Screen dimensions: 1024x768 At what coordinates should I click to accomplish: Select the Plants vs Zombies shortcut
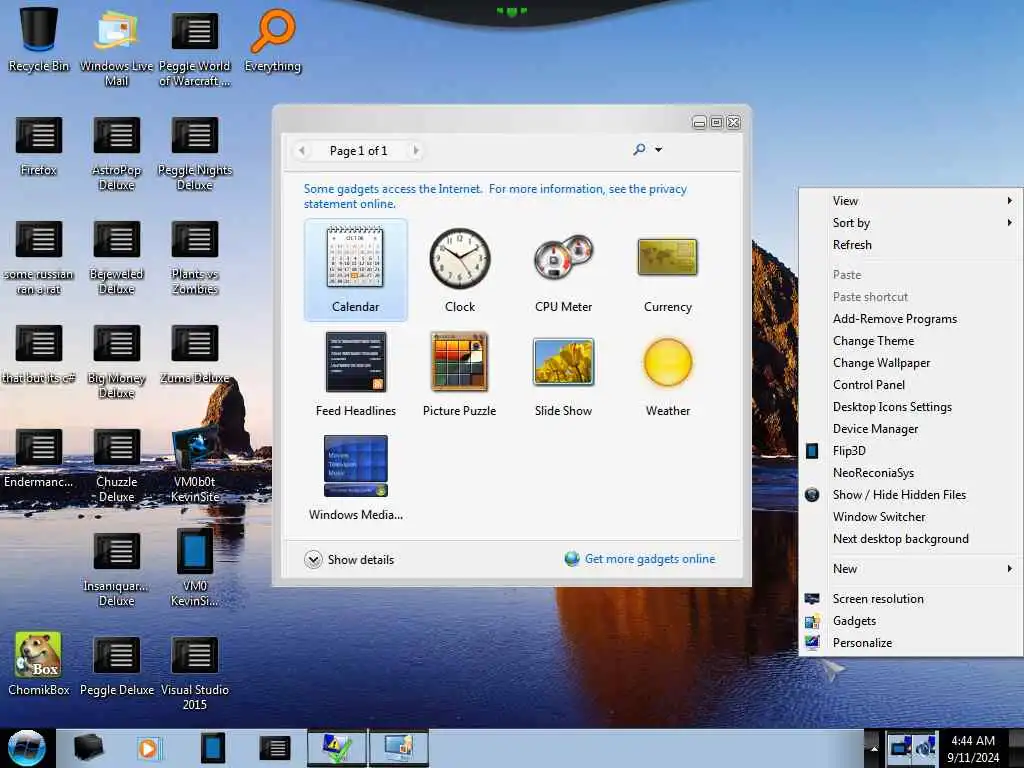(x=195, y=257)
